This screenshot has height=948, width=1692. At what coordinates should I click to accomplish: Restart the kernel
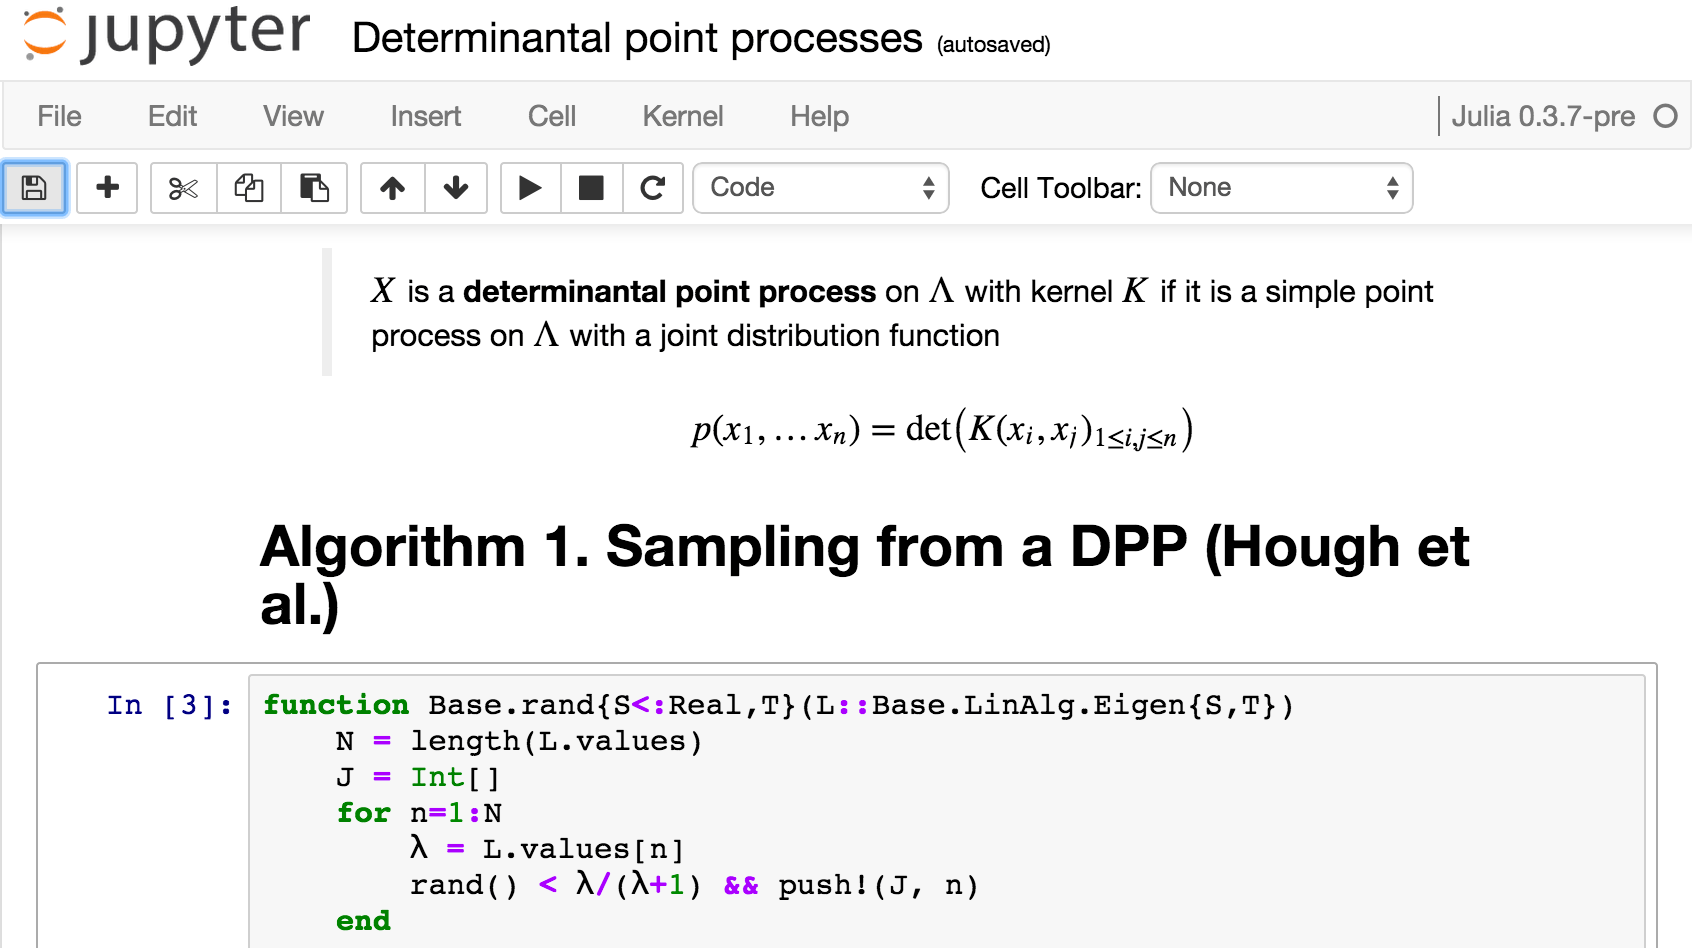point(654,188)
